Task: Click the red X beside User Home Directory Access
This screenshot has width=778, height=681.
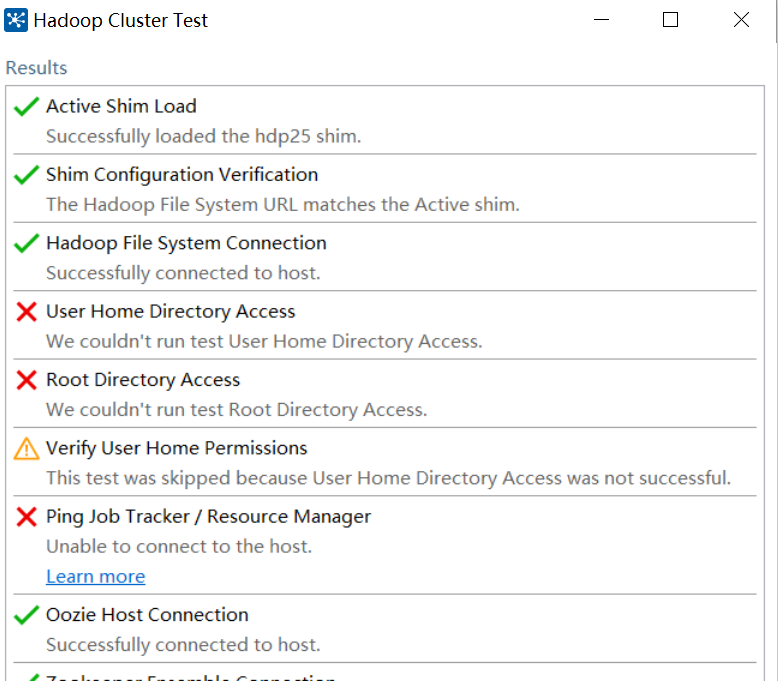Action: (26, 312)
